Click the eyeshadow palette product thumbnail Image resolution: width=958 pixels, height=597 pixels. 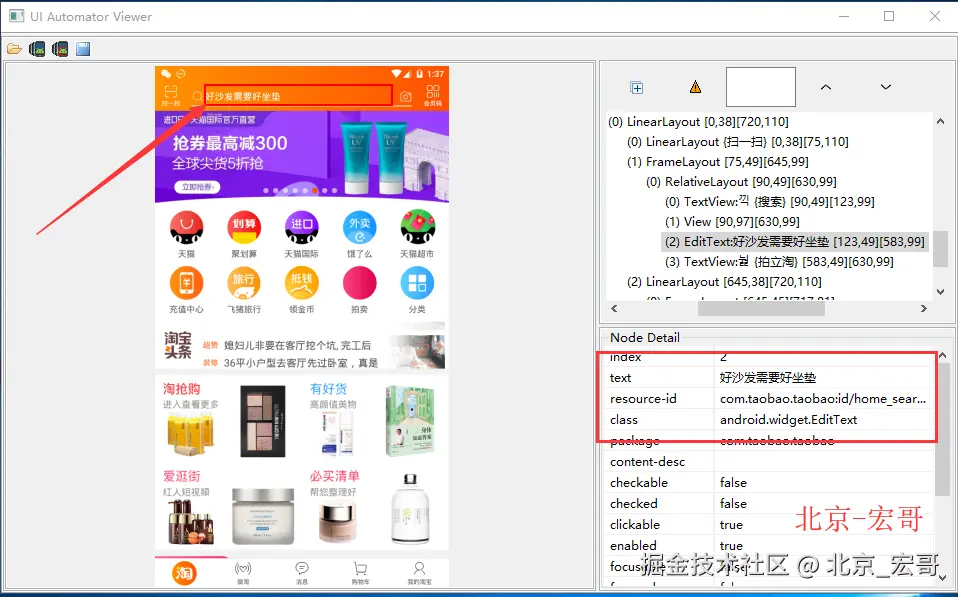tap(263, 422)
